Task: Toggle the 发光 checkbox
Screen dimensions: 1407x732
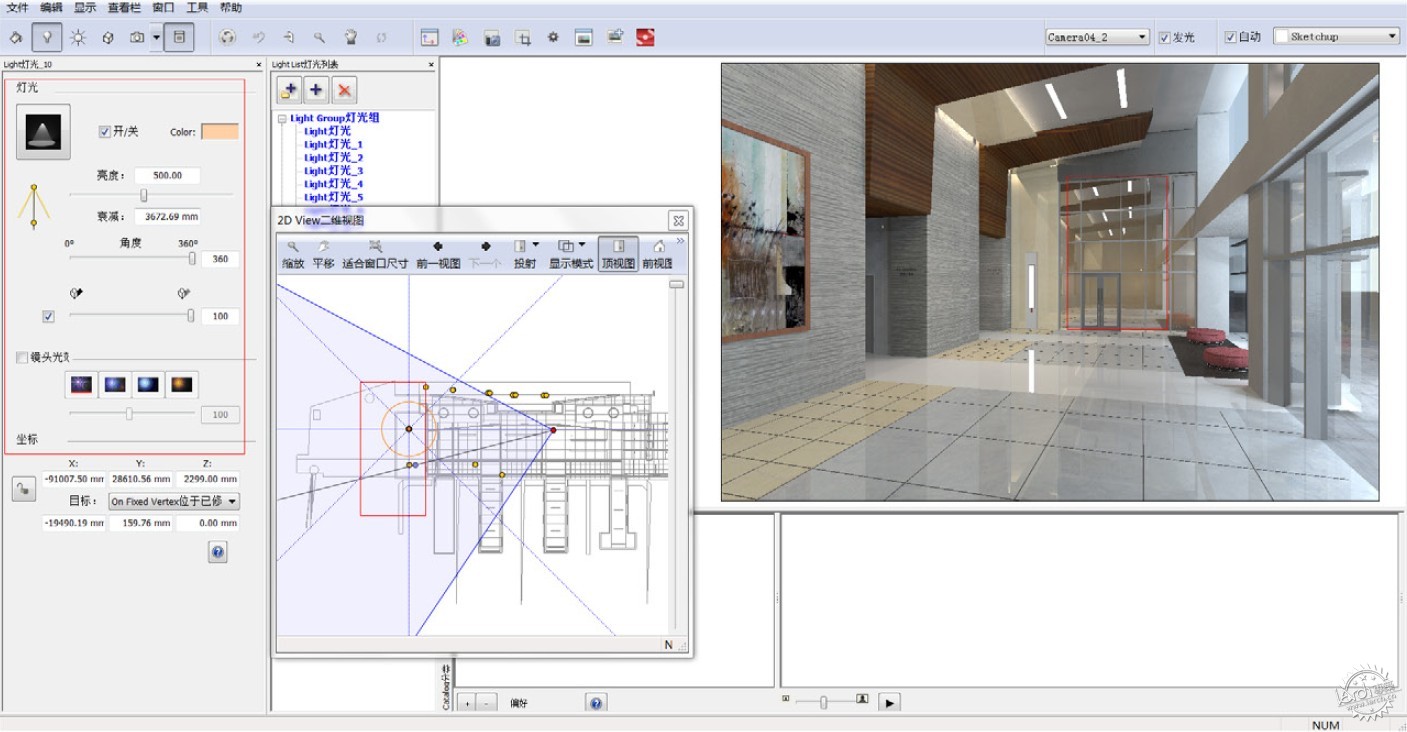Action: [1165, 37]
